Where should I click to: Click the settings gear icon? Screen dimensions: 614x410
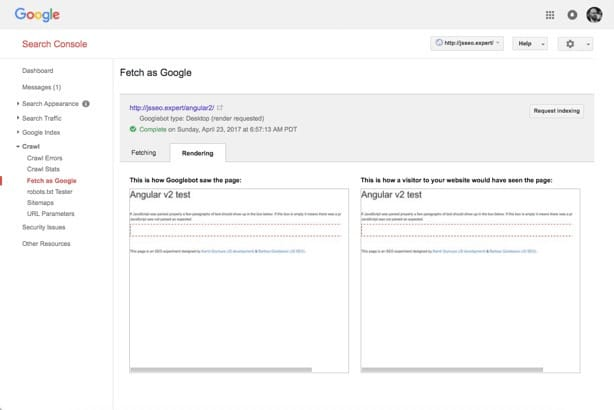point(570,44)
